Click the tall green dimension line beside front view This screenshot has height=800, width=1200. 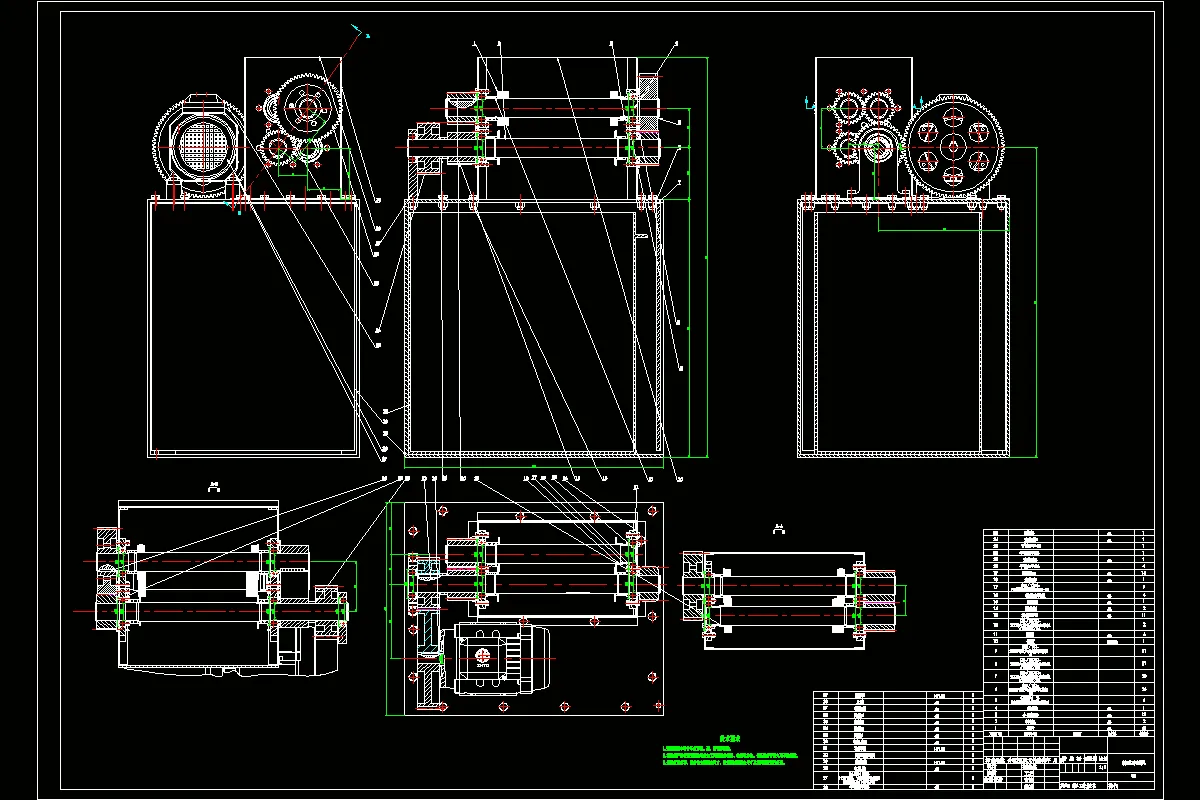[x=706, y=258]
